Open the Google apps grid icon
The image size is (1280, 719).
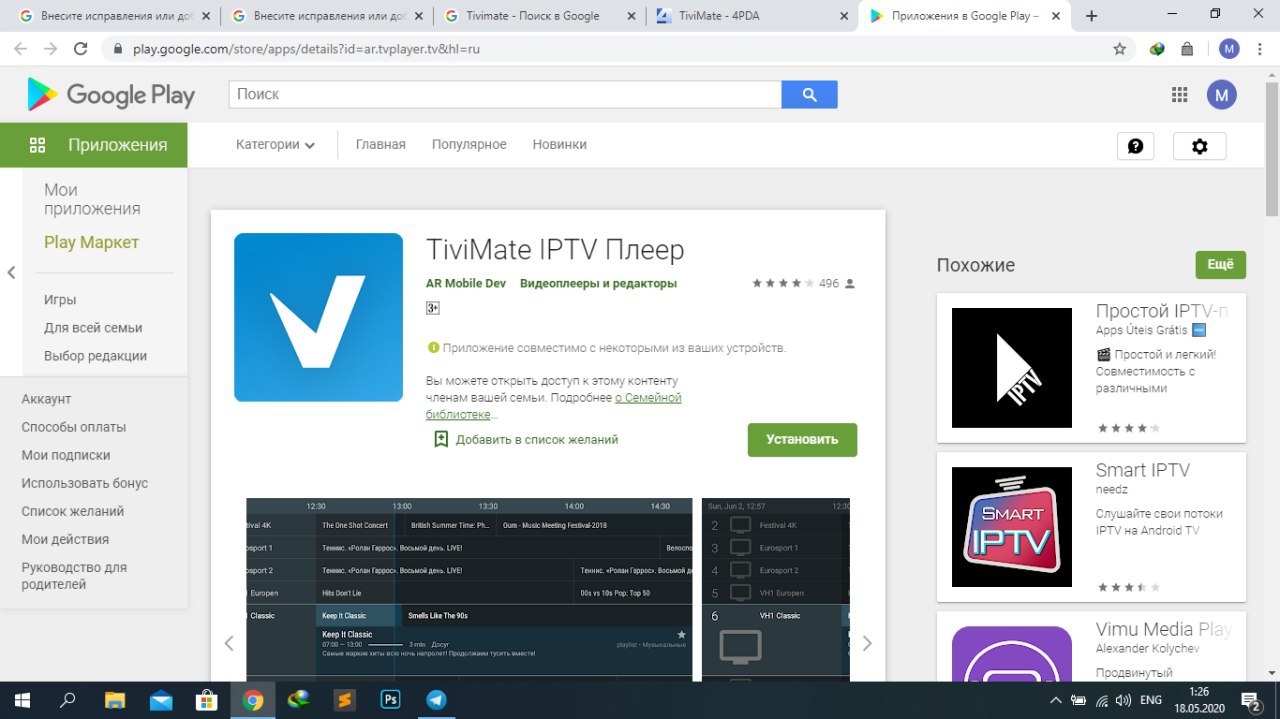(1180, 95)
